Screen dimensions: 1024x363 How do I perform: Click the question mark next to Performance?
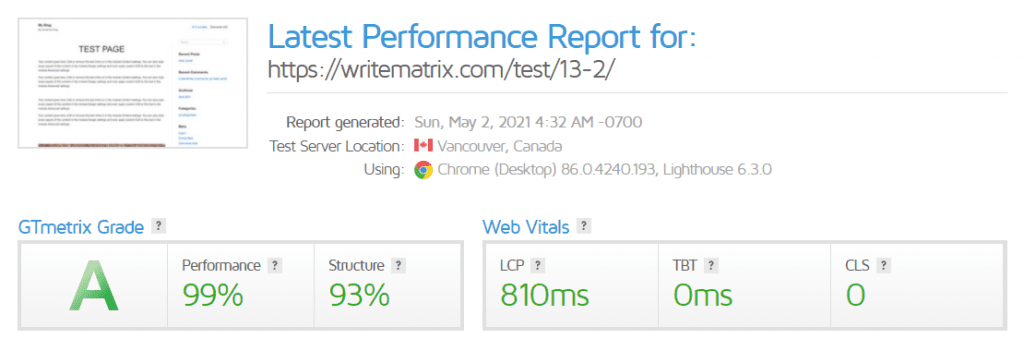pos(275,266)
